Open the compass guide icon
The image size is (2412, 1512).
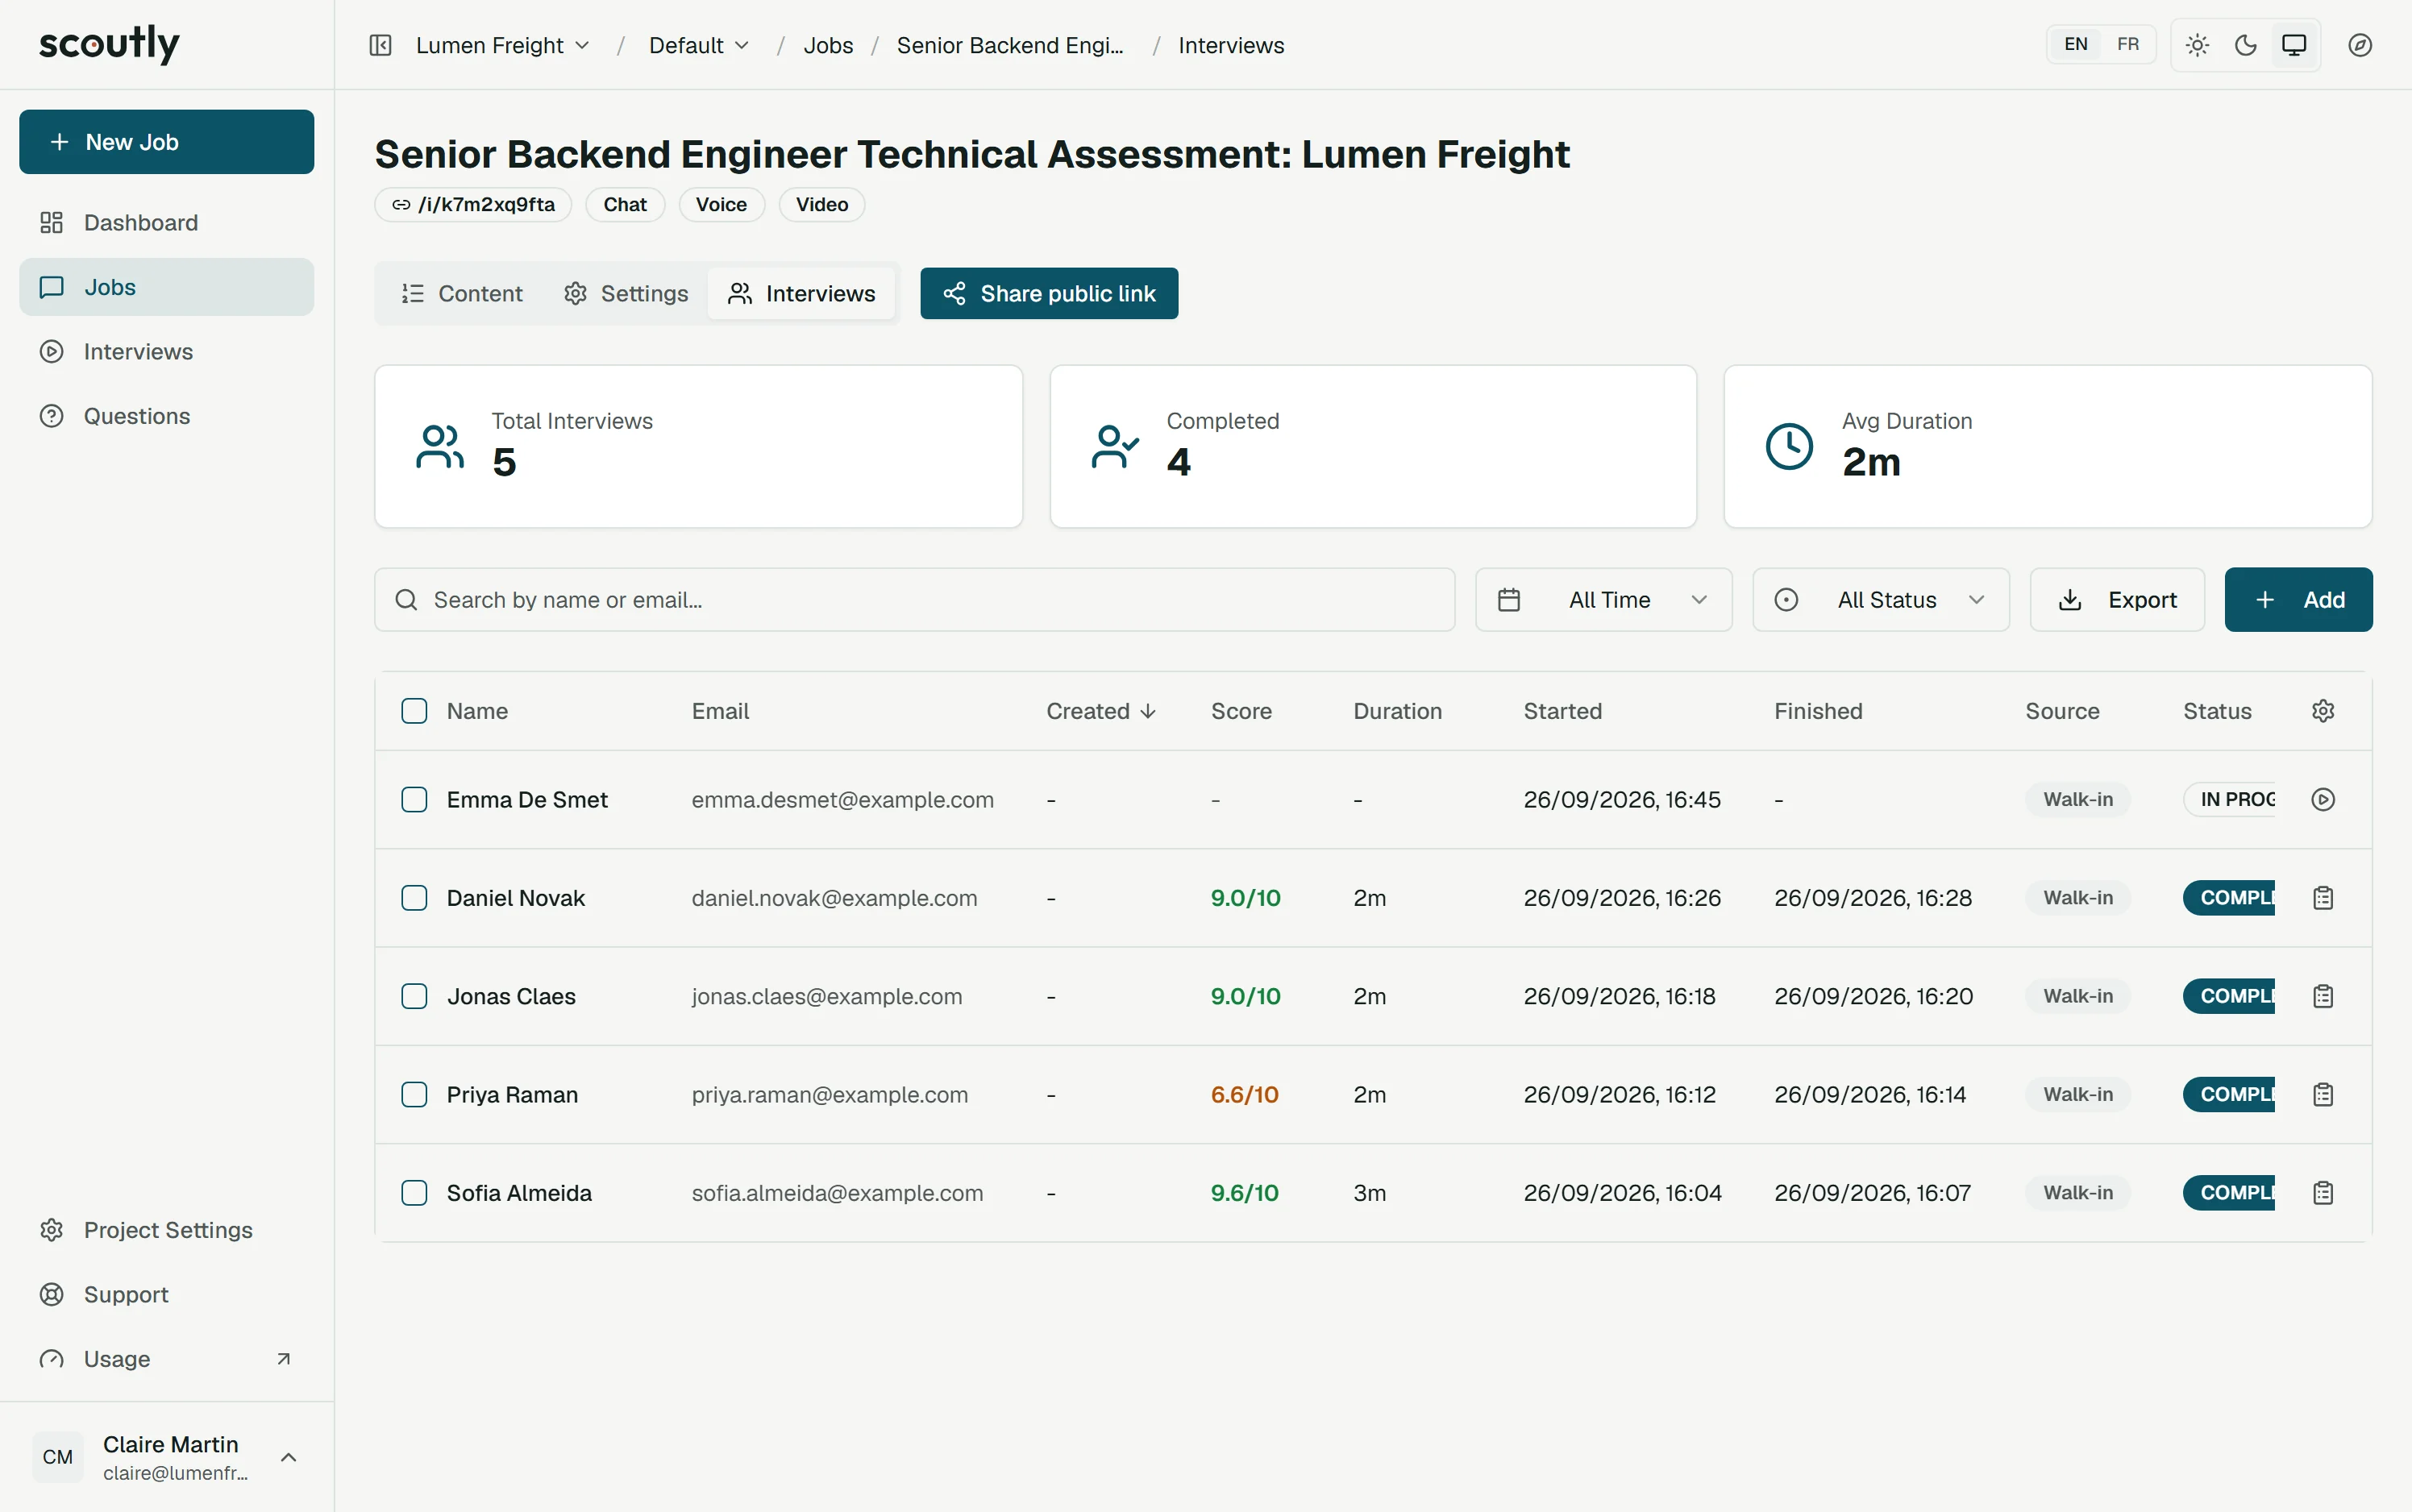click(2360, 45)
